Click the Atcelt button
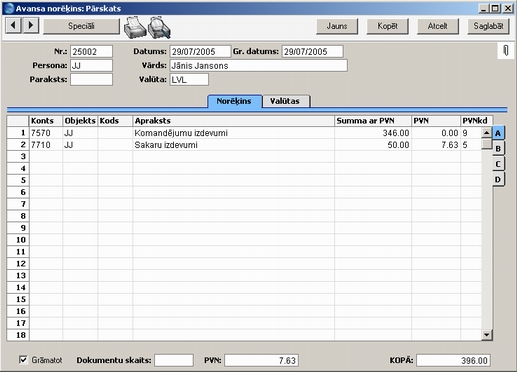 coord(438,26)
